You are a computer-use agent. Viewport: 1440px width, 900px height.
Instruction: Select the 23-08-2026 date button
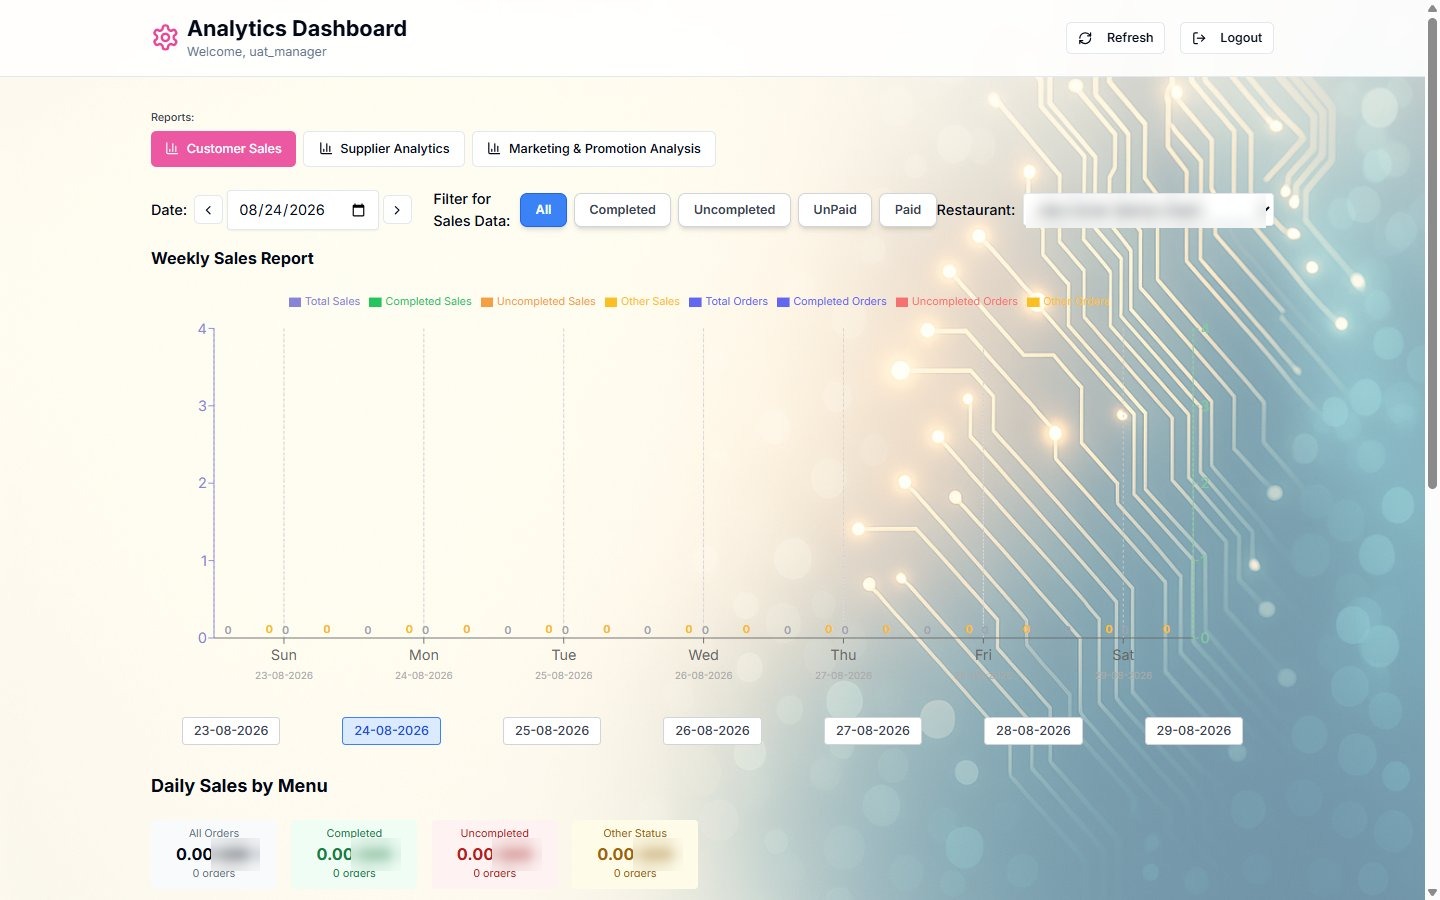tap(231, 731)
